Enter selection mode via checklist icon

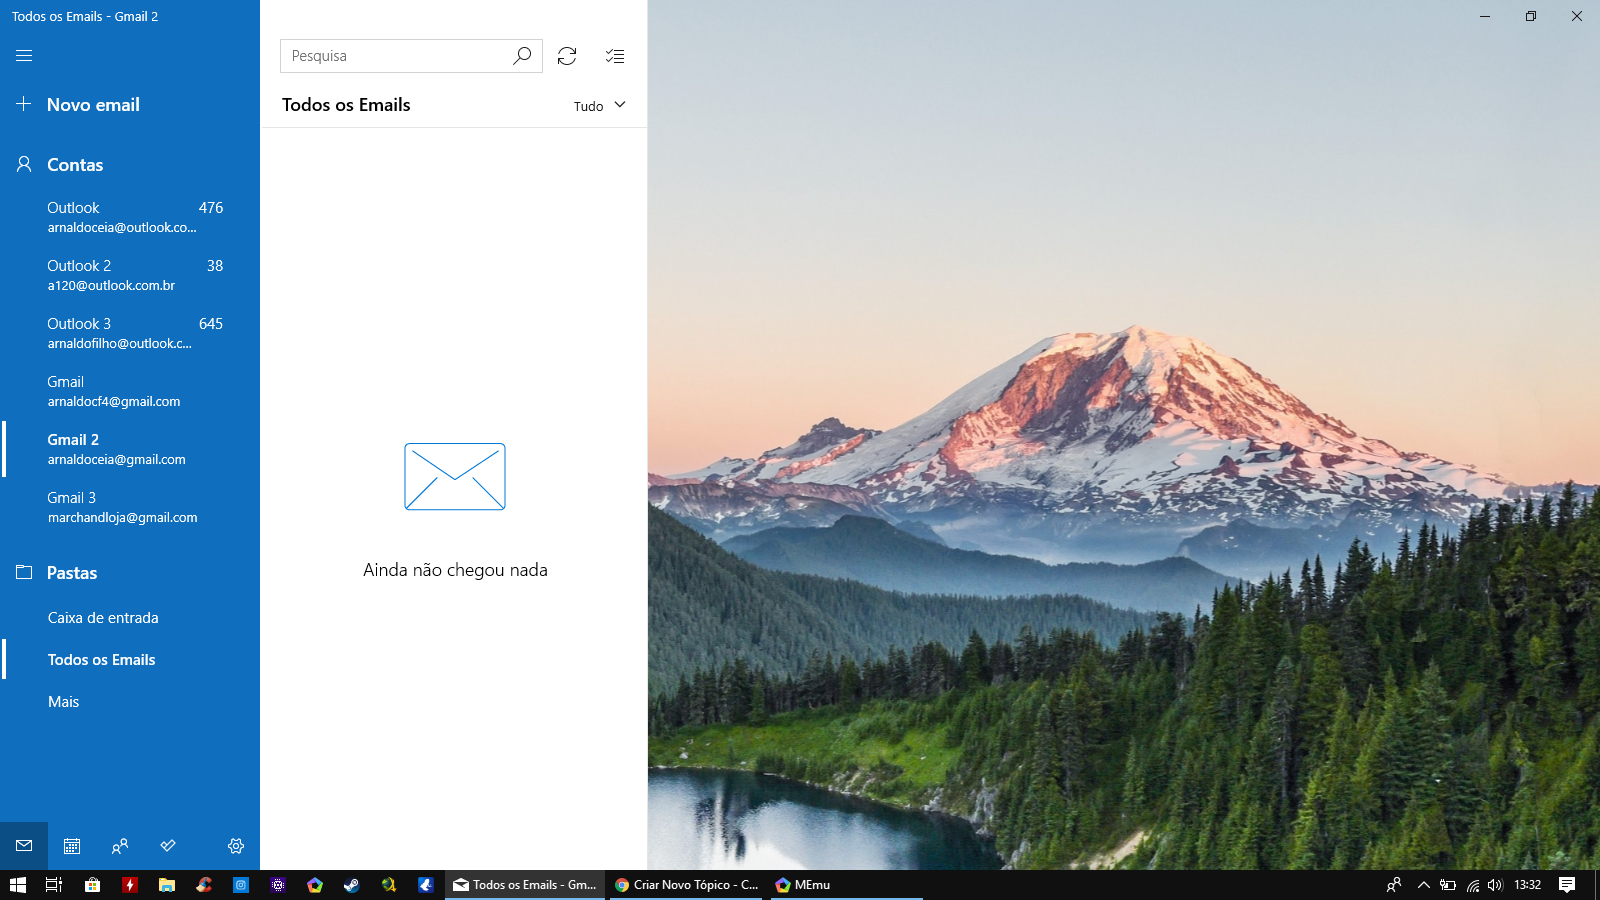(615, 56)
